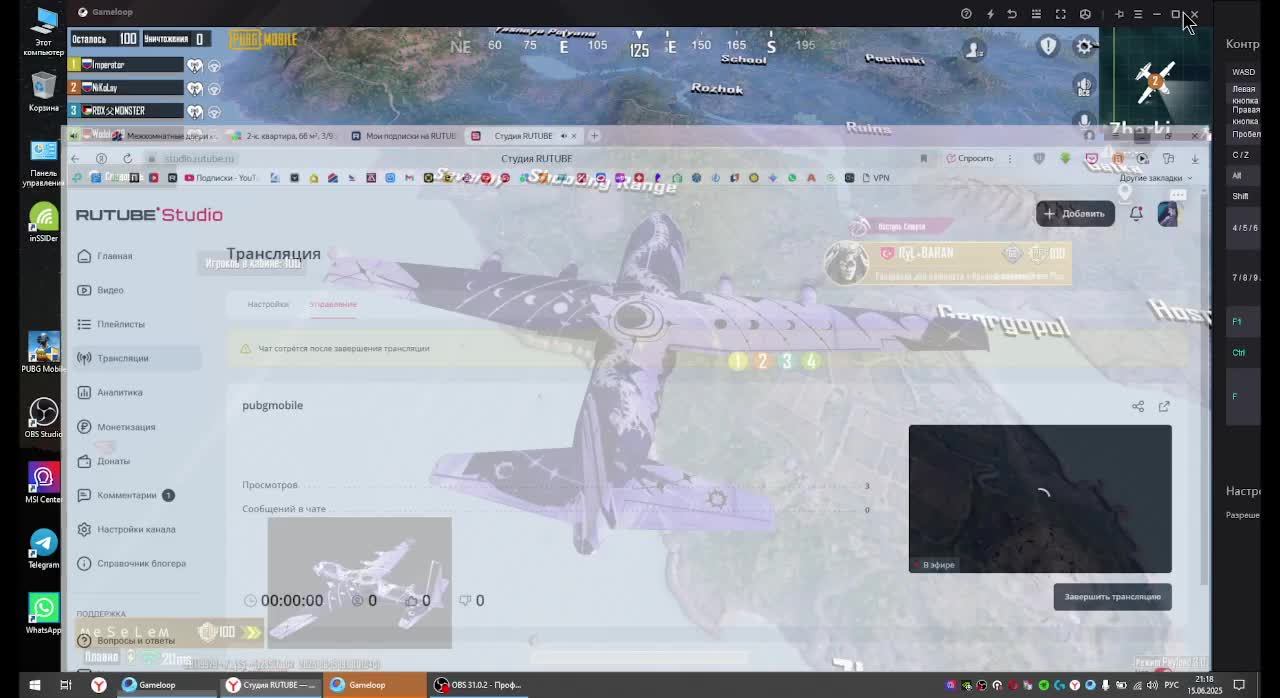This screenshot has width=1280, height=698.
Task: Click the browser back arrow
Action: pos(75,159)
